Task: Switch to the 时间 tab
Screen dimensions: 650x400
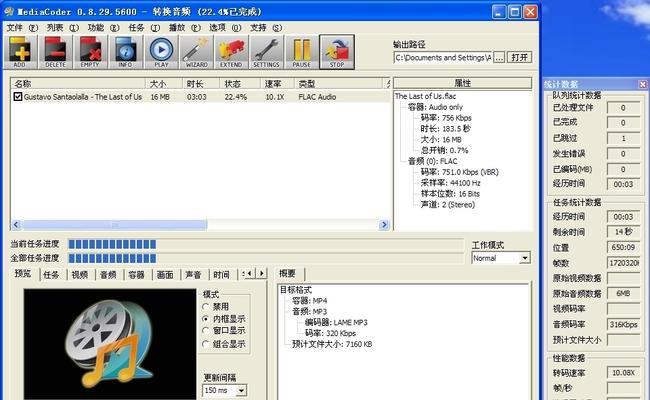Action: (x=221, y=274)
